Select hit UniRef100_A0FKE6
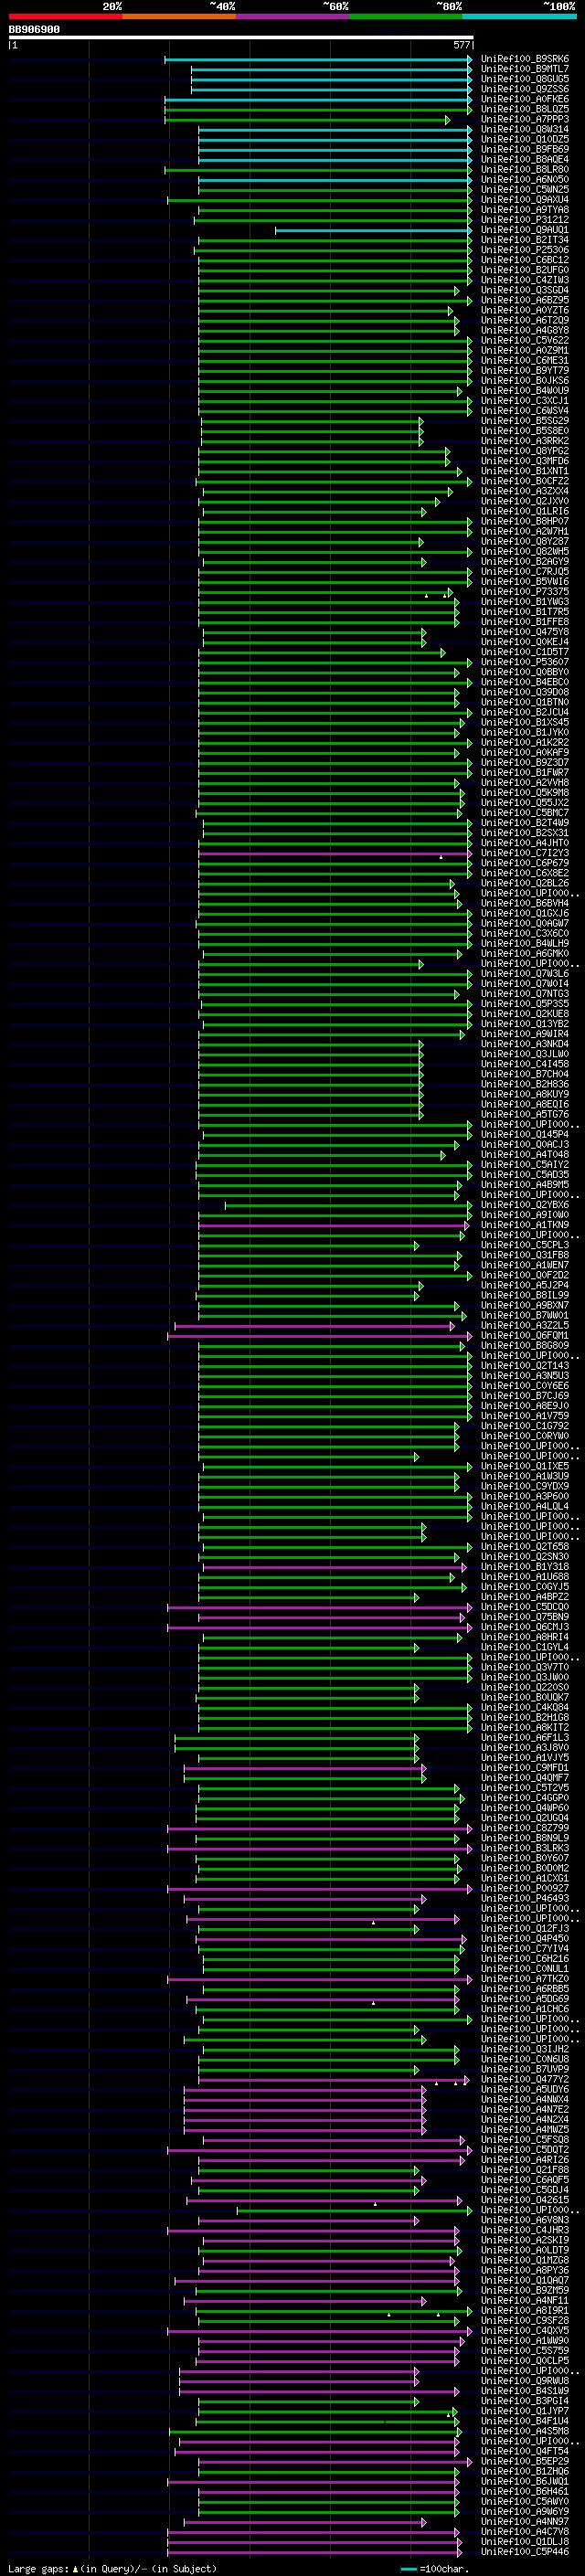 [x=524, y=99]
